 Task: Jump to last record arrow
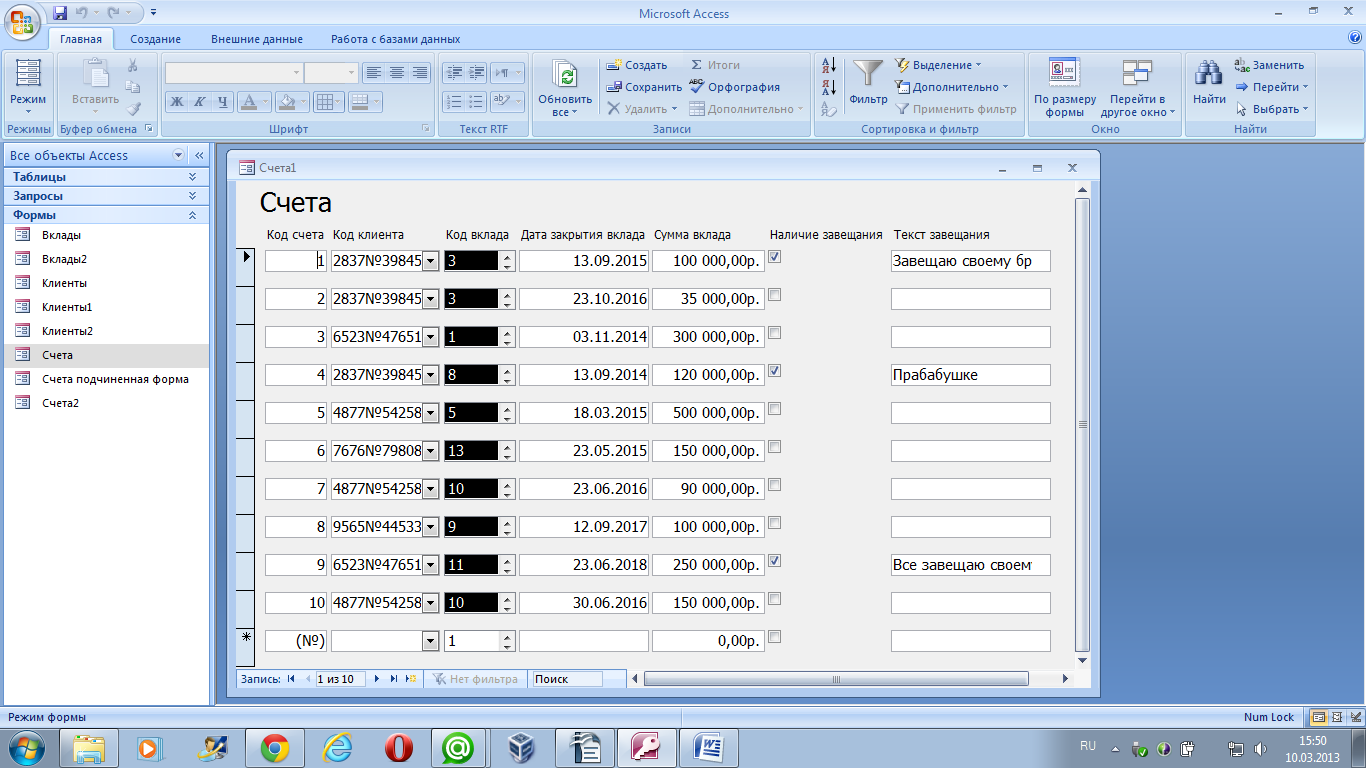point(394,679)
